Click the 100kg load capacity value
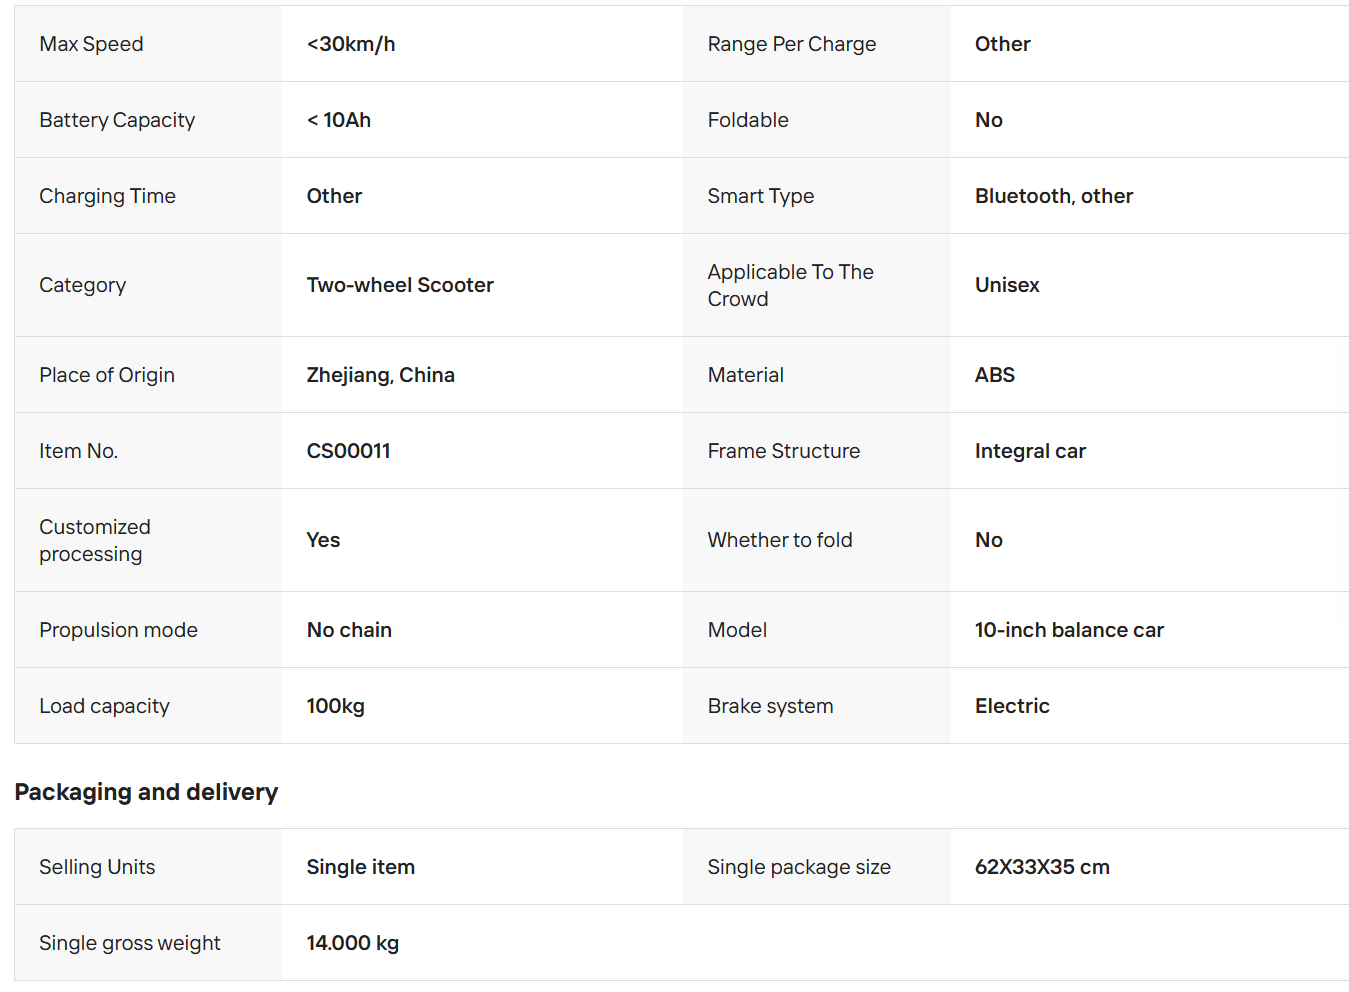This screenshot has width=1349, height=992. 336,706
